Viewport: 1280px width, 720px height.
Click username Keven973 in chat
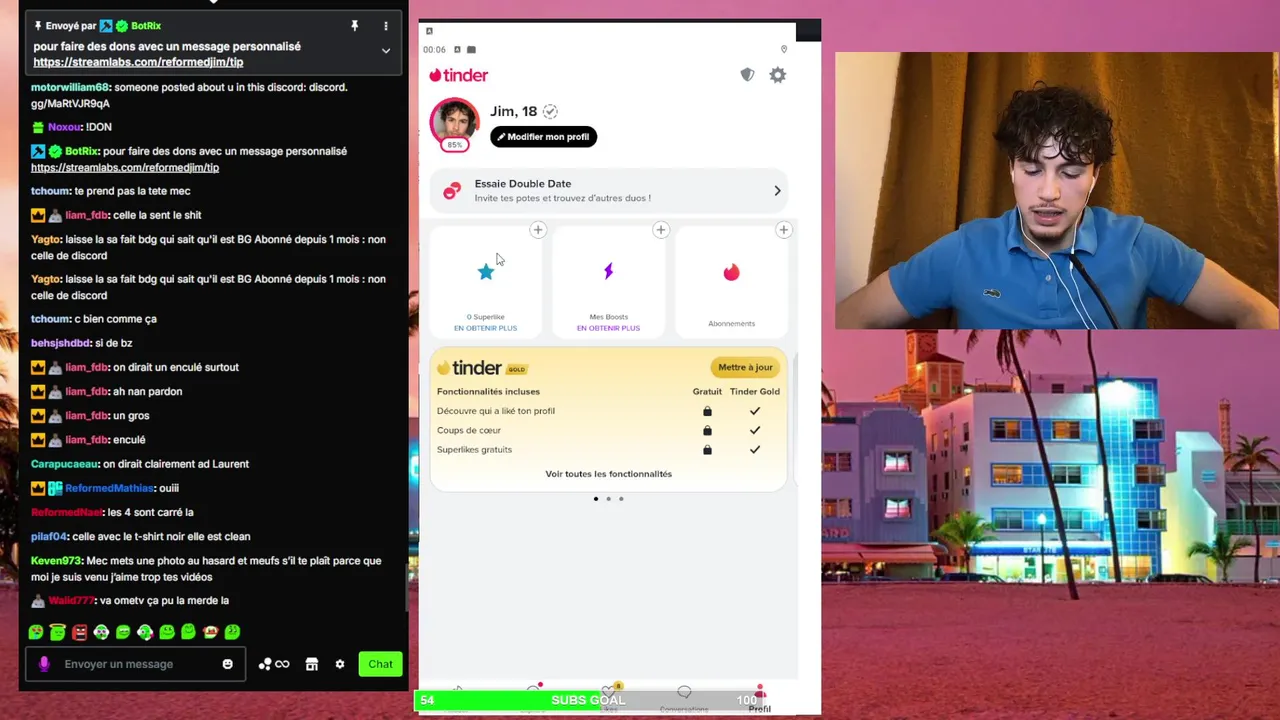click(56, 561)
